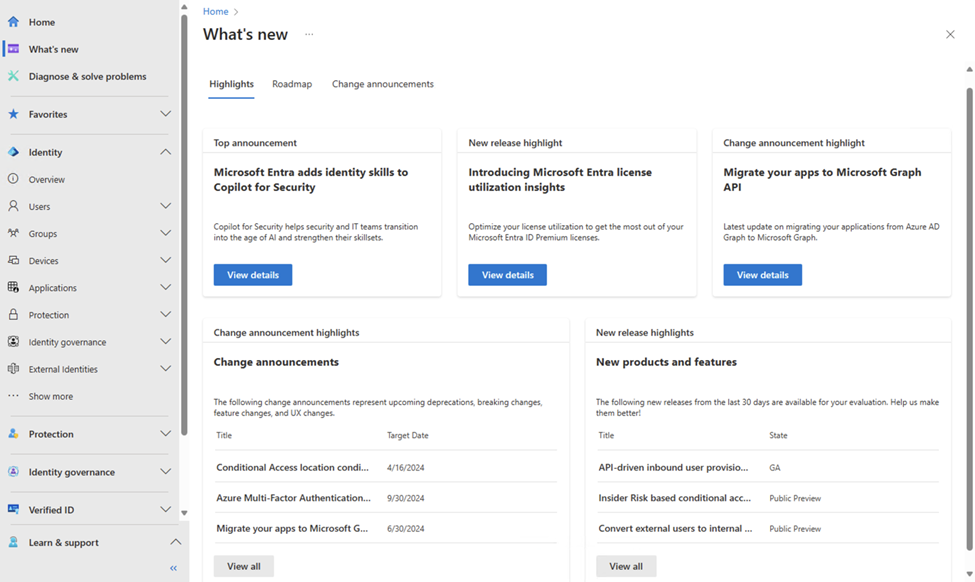Expand the Groups menu chevron
975x582 pixels.
(x=165, y=233)
